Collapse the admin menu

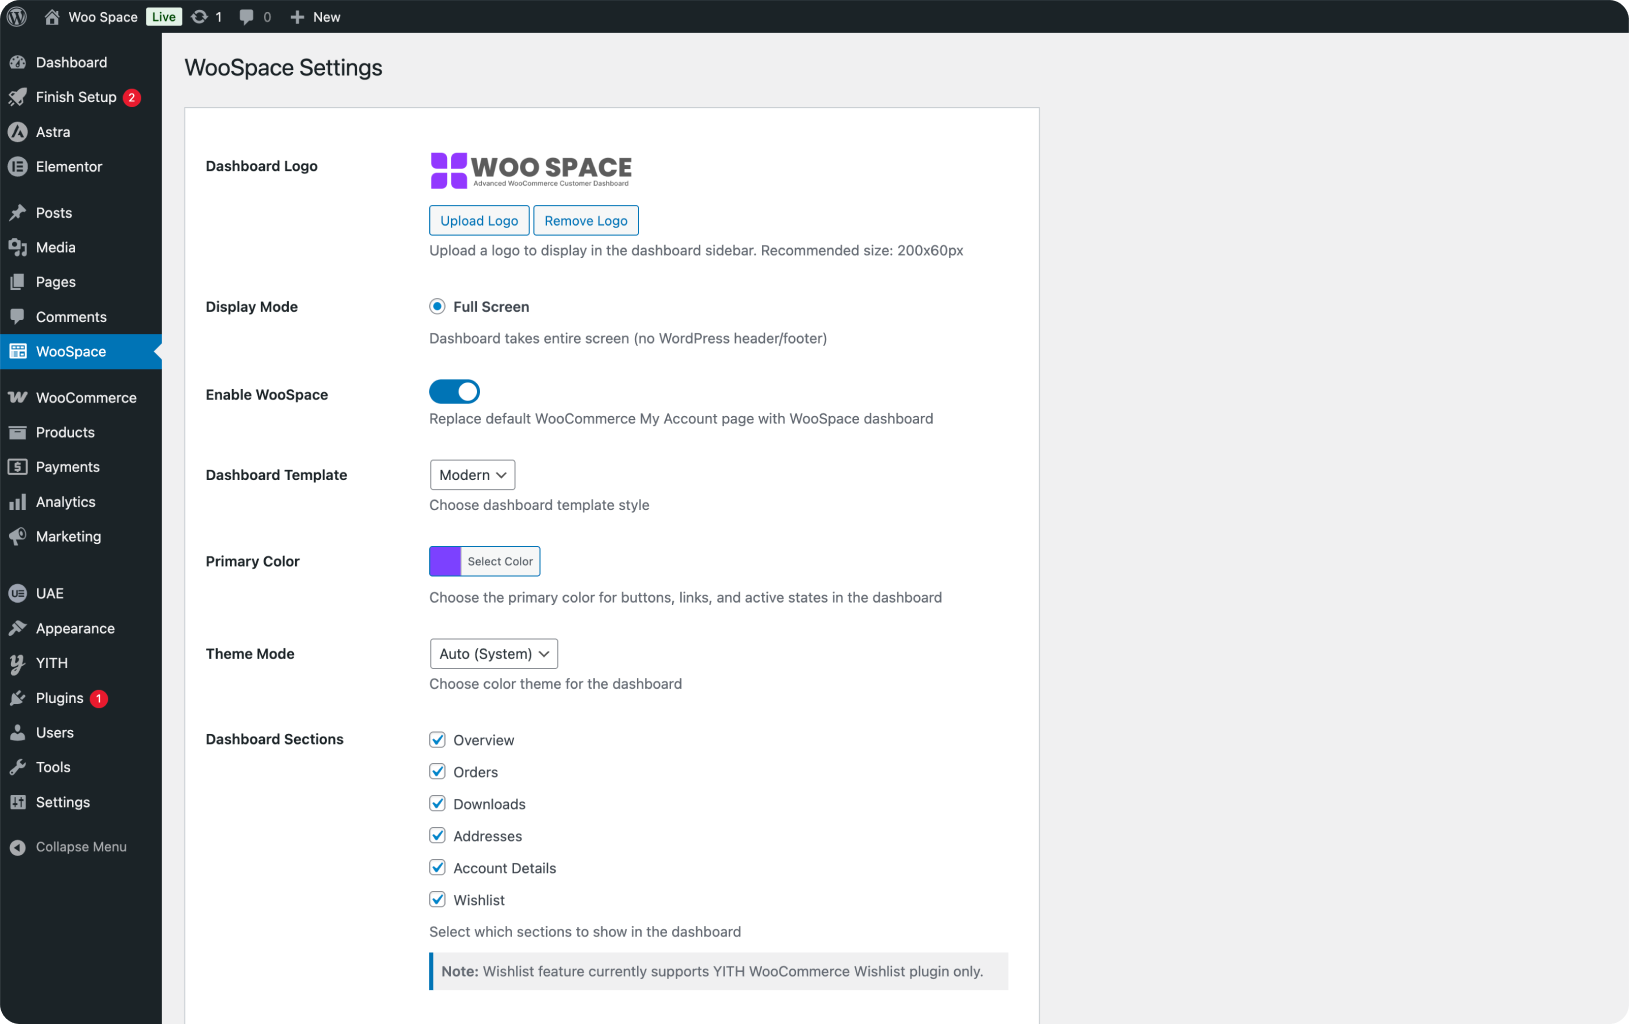pyautogui.click(x=80, y=846)
